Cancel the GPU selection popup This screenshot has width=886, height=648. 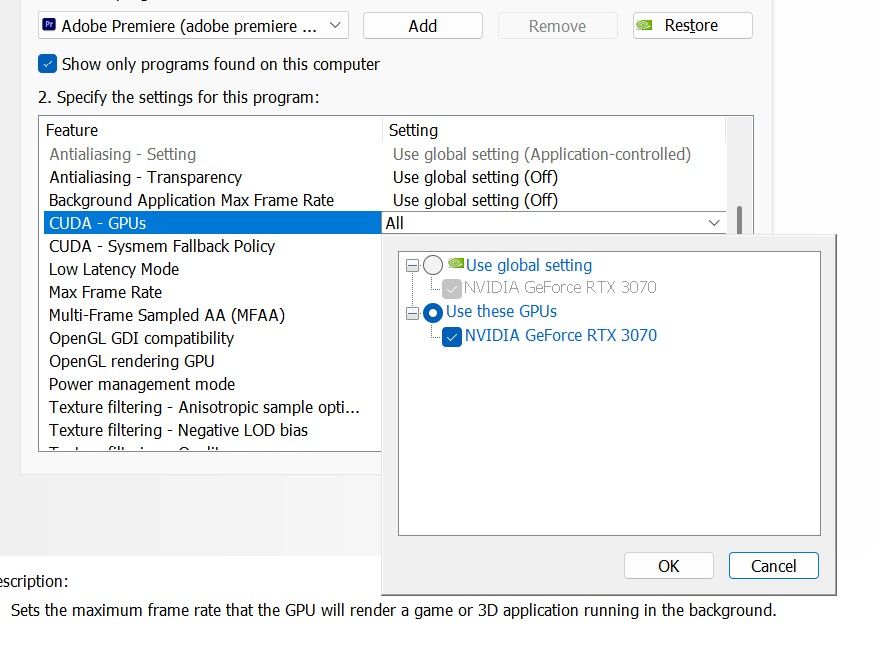point(773,566)
